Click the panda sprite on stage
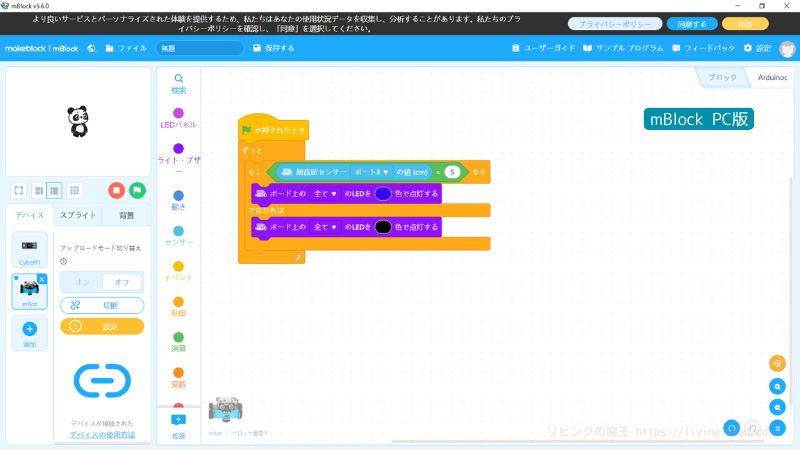This screenshot has width=800, height=450. coord(78,121)
